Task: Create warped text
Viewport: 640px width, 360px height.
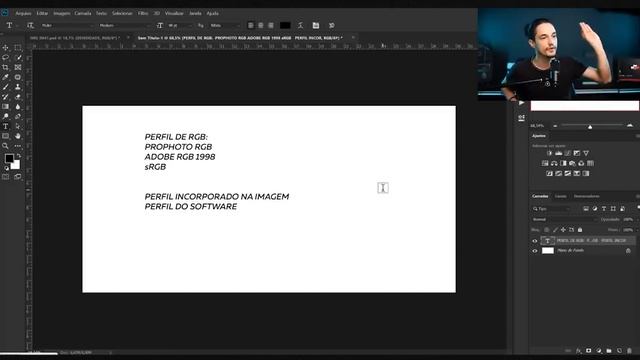Action: click(300, 25)
